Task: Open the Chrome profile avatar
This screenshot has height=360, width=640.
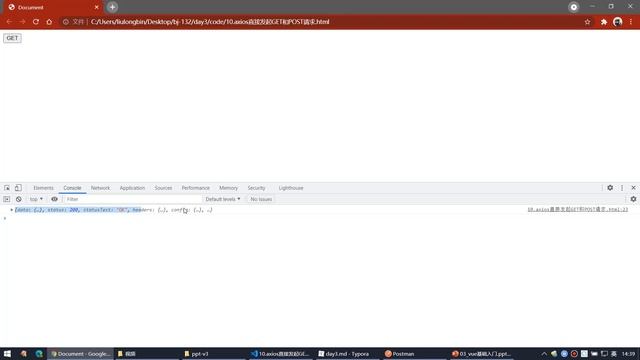Action: coord(618,22)
